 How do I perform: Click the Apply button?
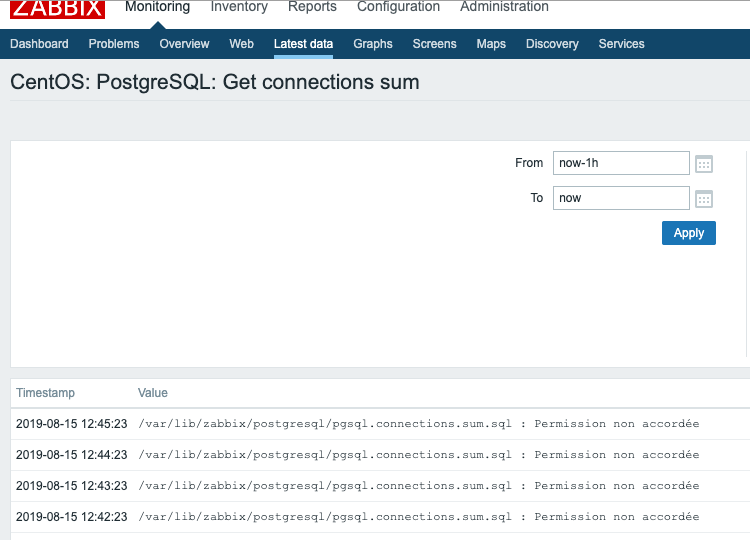689,233
